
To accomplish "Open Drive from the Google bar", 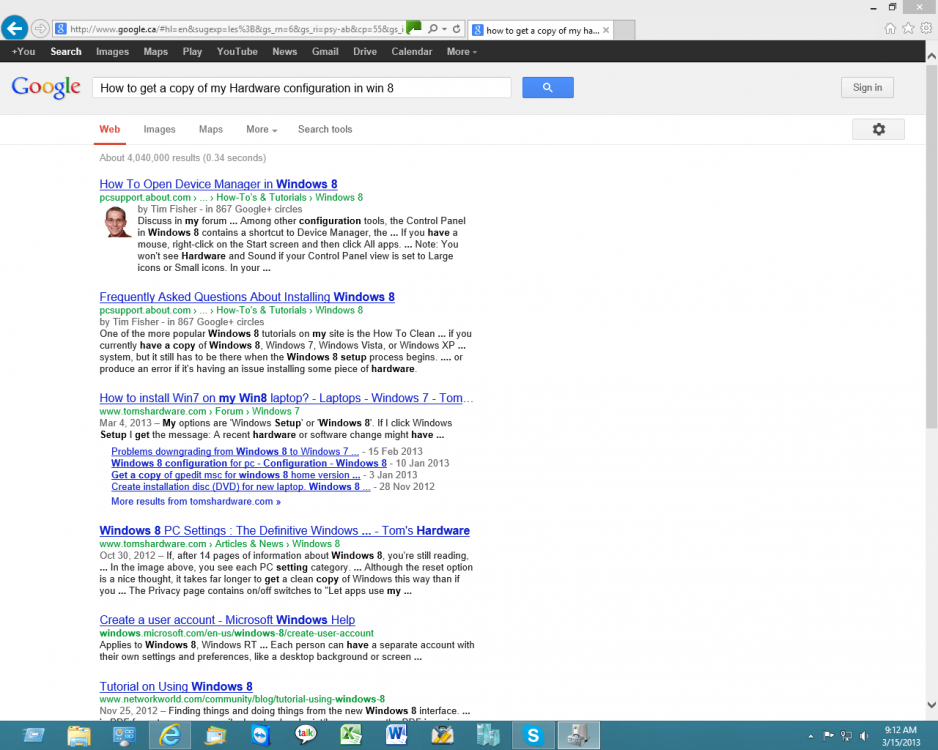I will coord(365,51).
